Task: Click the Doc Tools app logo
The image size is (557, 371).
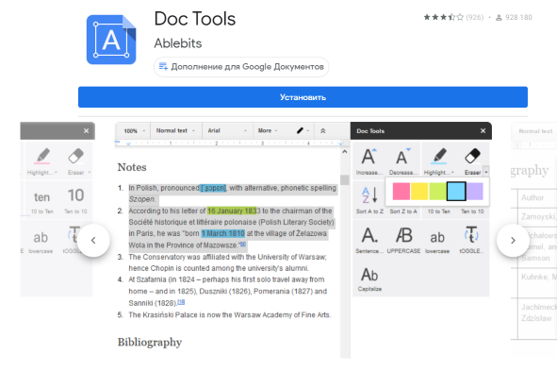Action: click(111, 39)
